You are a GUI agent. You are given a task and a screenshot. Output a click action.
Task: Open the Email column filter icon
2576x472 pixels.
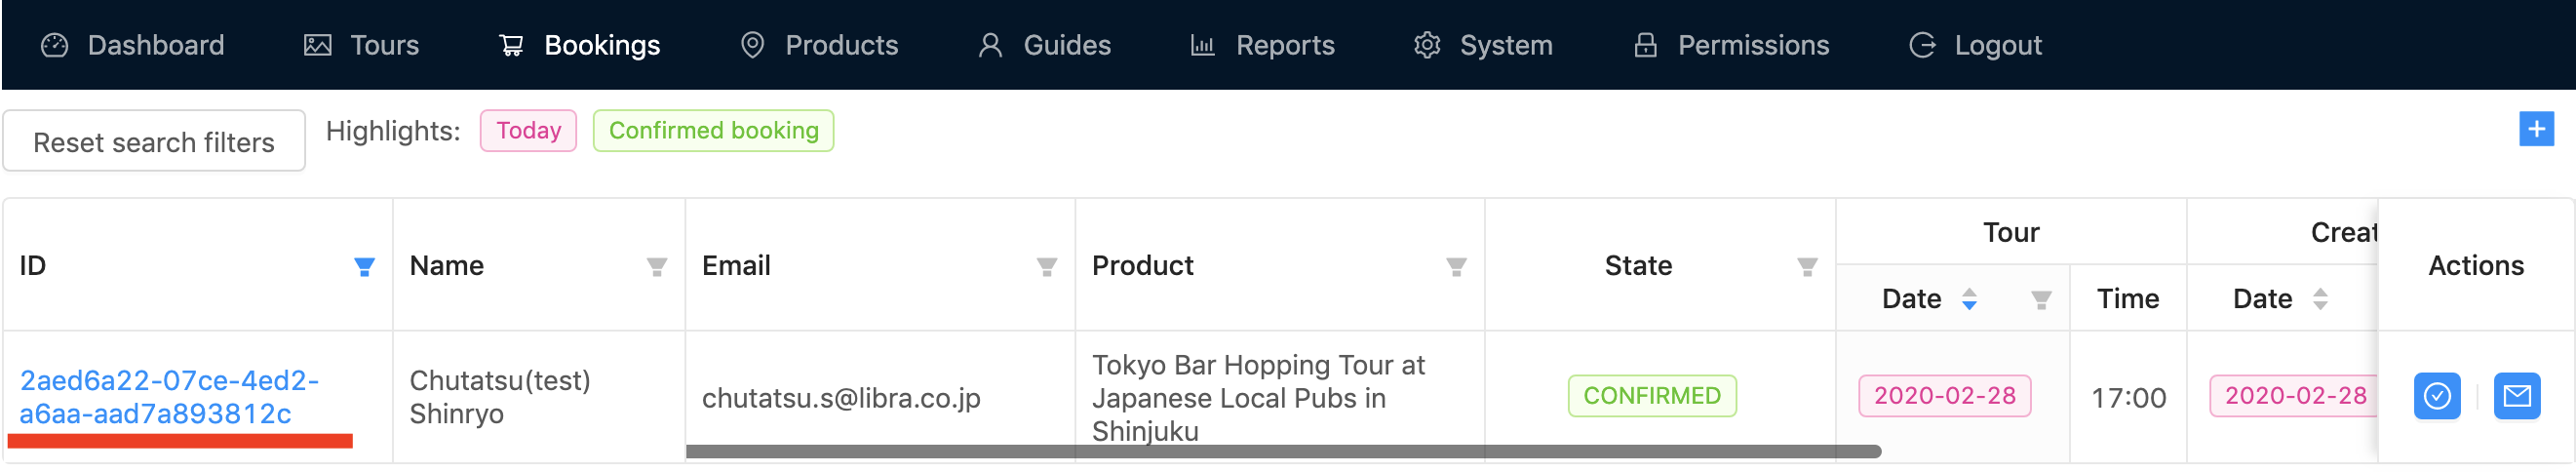pos(1046,267)
